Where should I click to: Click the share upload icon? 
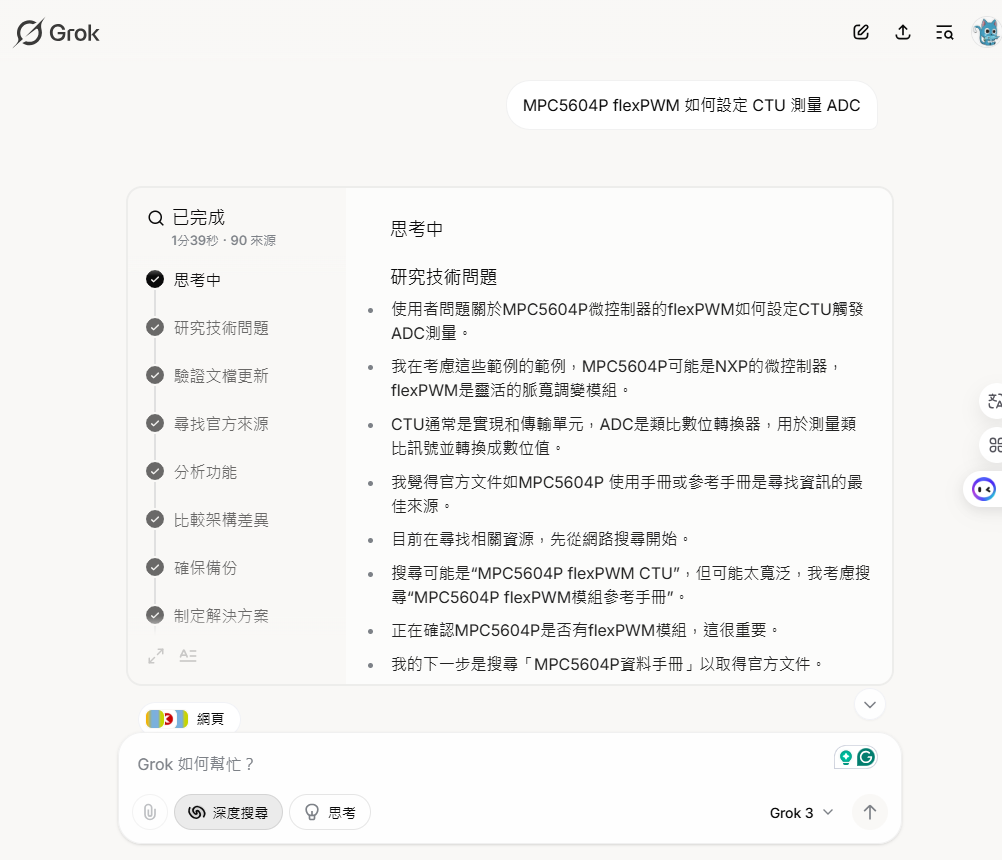[902, 32]
